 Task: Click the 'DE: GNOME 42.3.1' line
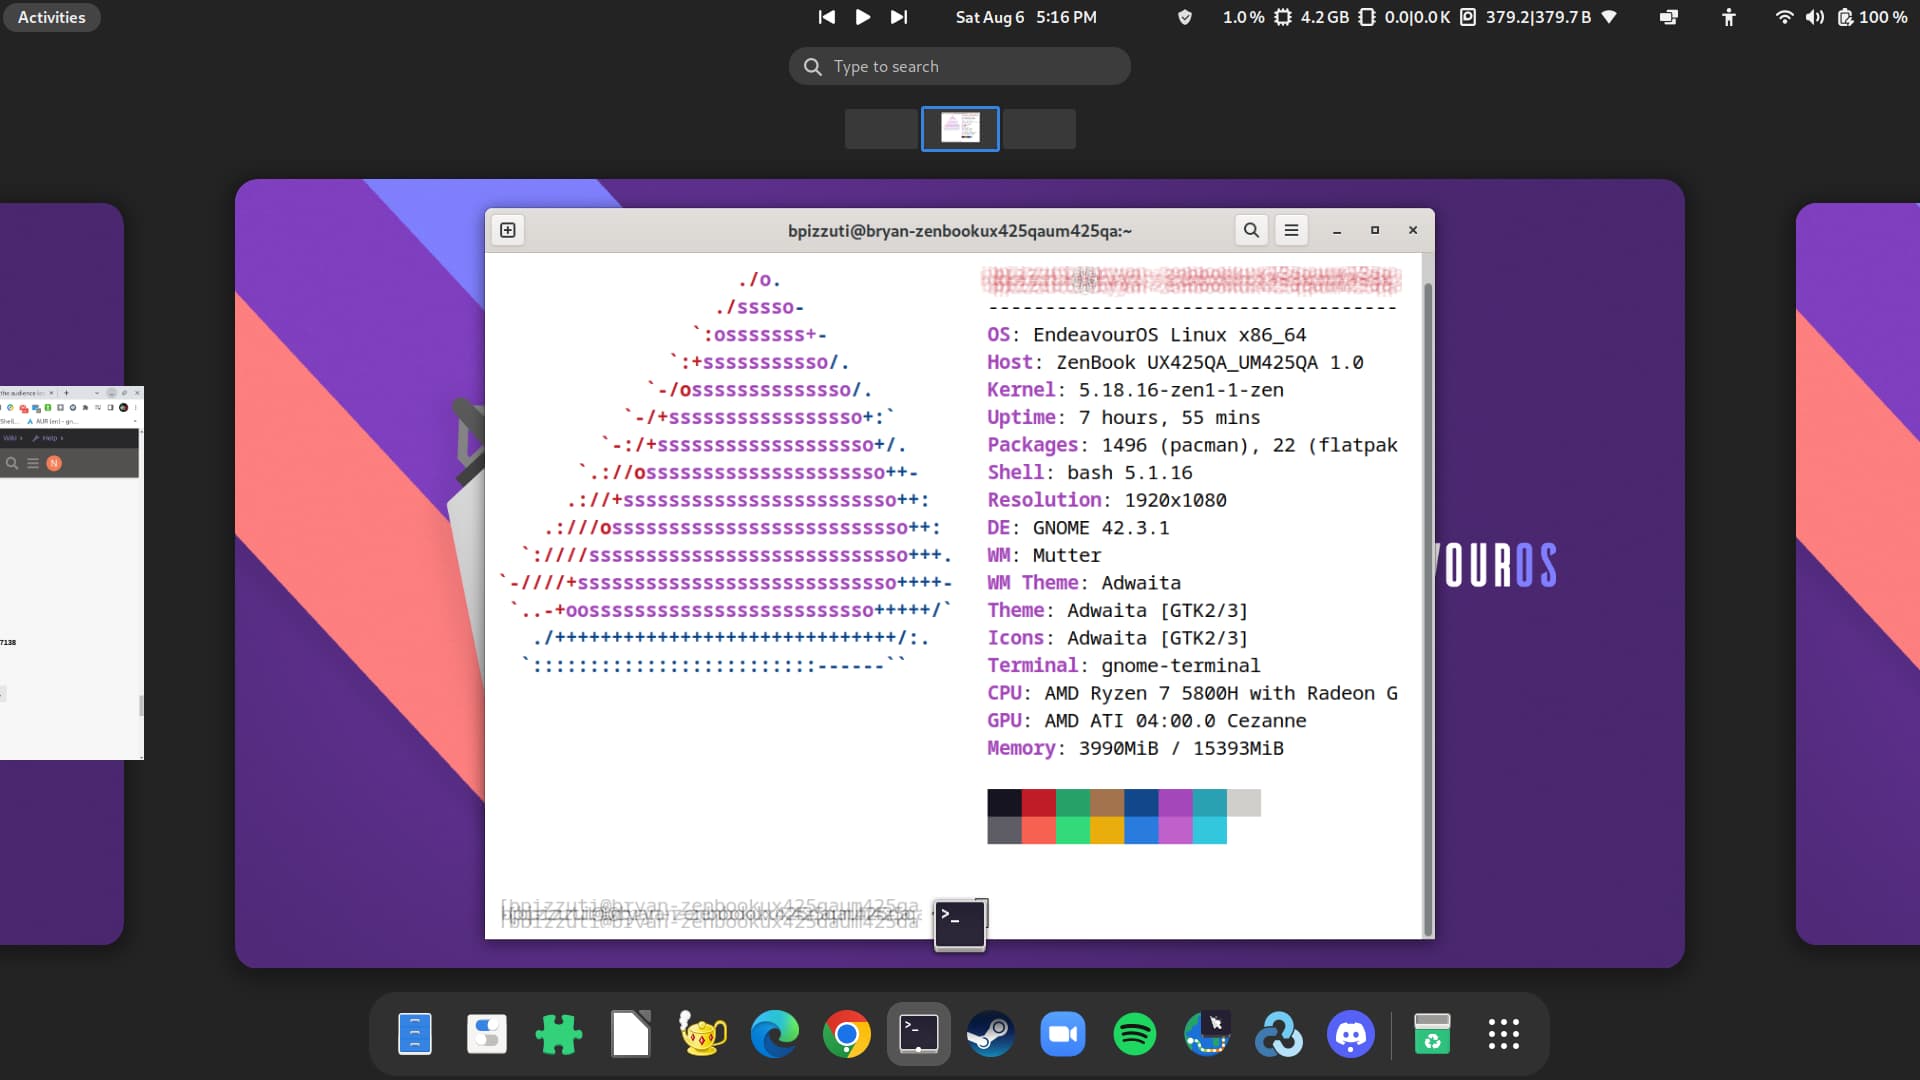pyautogui.click(x=1078, y=527)
